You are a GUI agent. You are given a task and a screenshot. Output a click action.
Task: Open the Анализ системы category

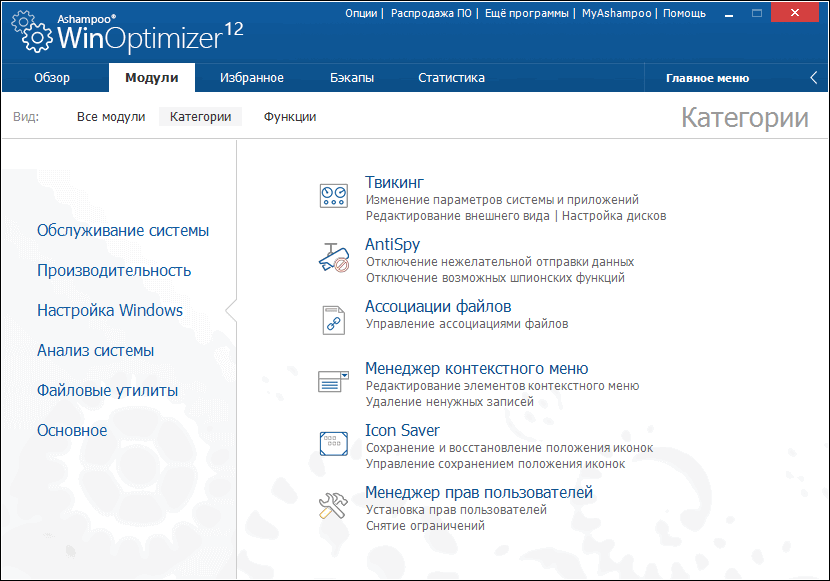pyautogui.click(x=95, y=350)
